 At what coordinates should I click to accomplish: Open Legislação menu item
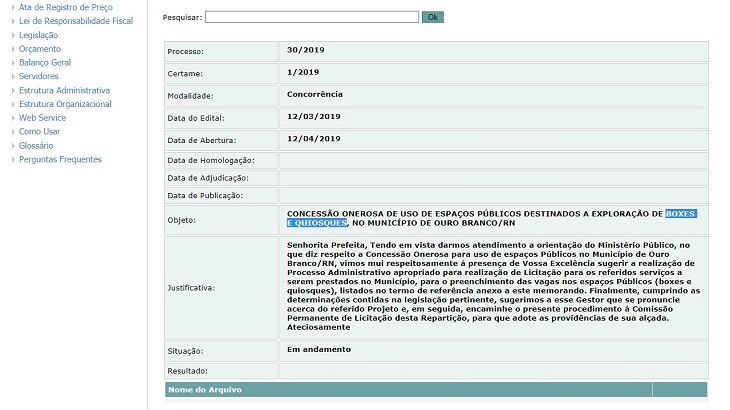click(39, 35)
